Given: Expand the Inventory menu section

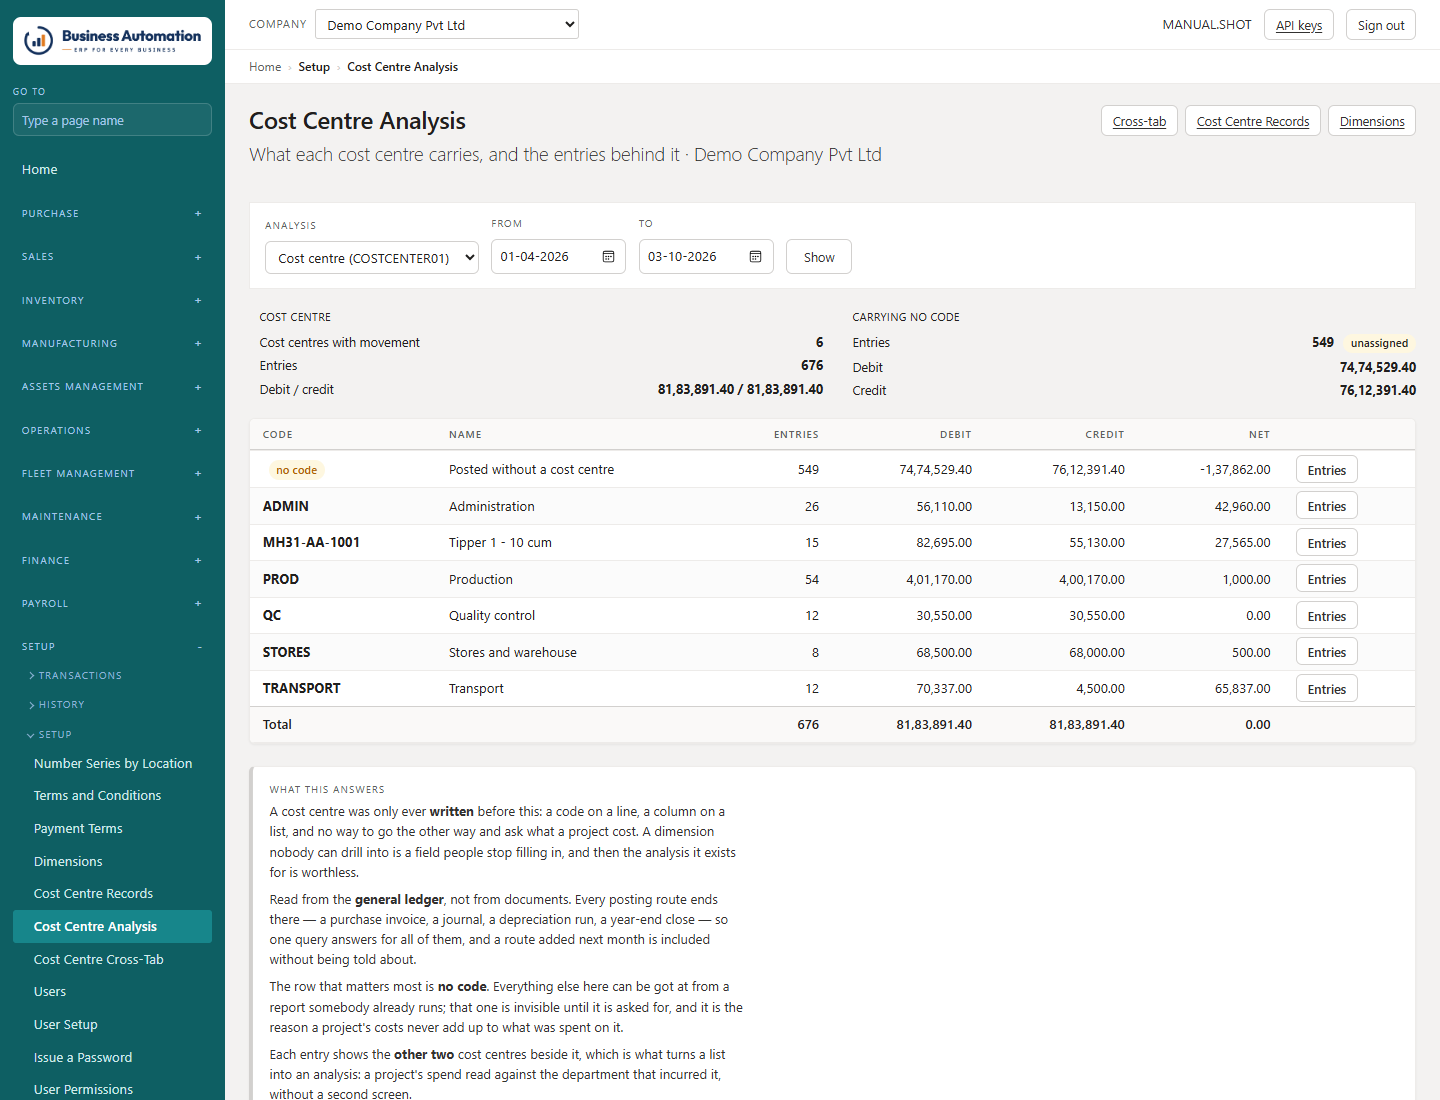Looking at the screenshot, I should [112, 301].
